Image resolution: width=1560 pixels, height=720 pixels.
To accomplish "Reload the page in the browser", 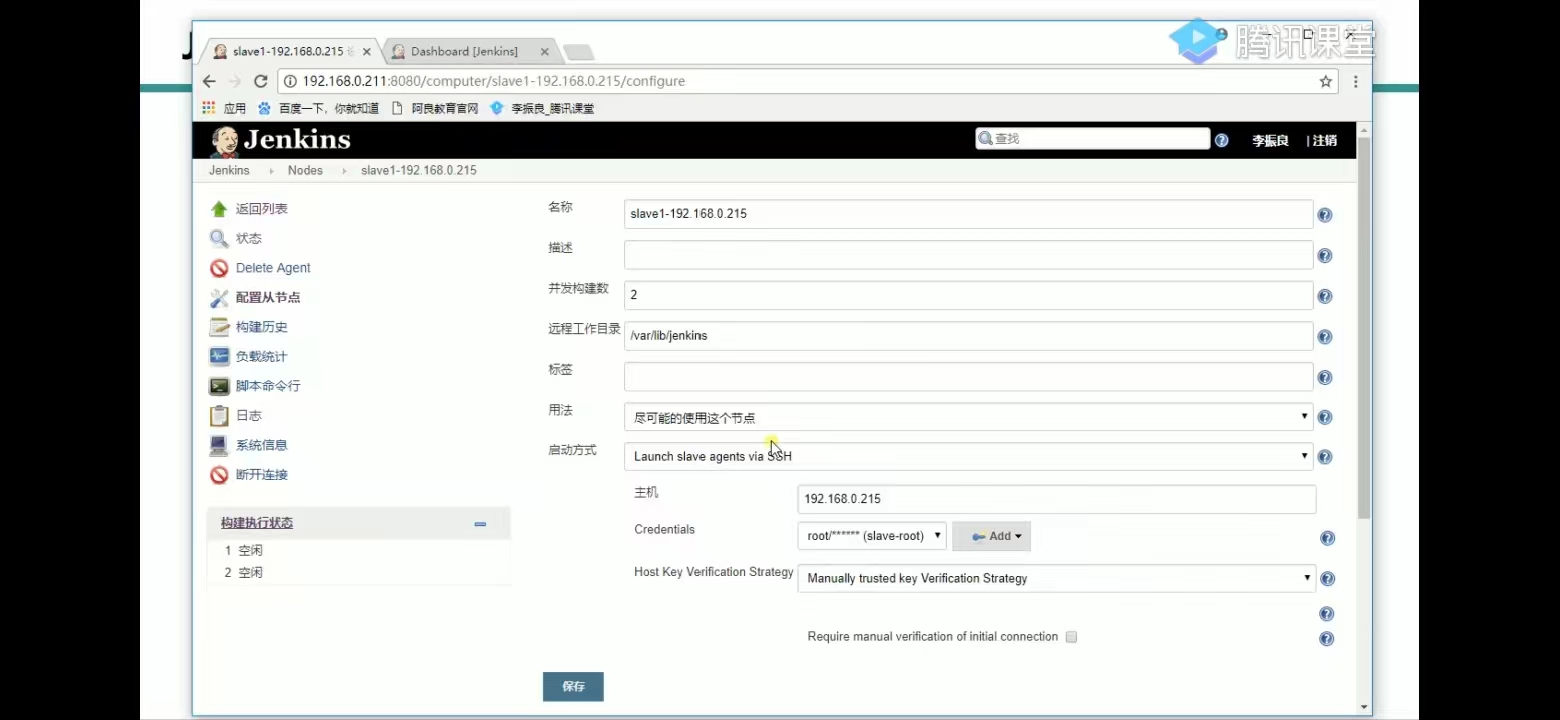I will point(261,81).
